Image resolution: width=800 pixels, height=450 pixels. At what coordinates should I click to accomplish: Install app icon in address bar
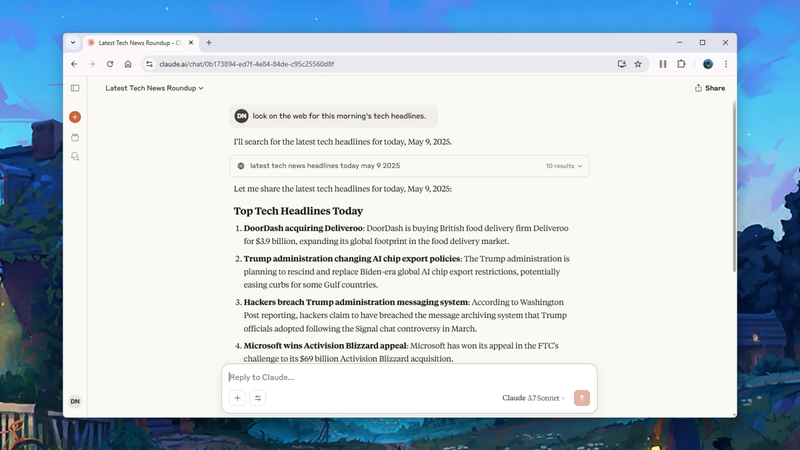click(621, 64)
